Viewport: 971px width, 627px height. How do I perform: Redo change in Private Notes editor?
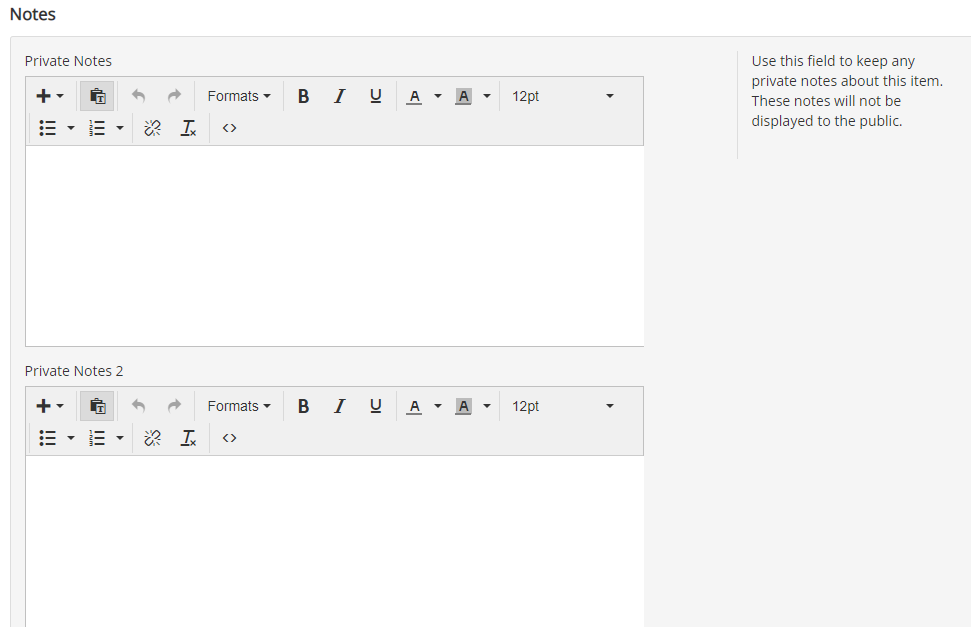click(x=174, y=96)
